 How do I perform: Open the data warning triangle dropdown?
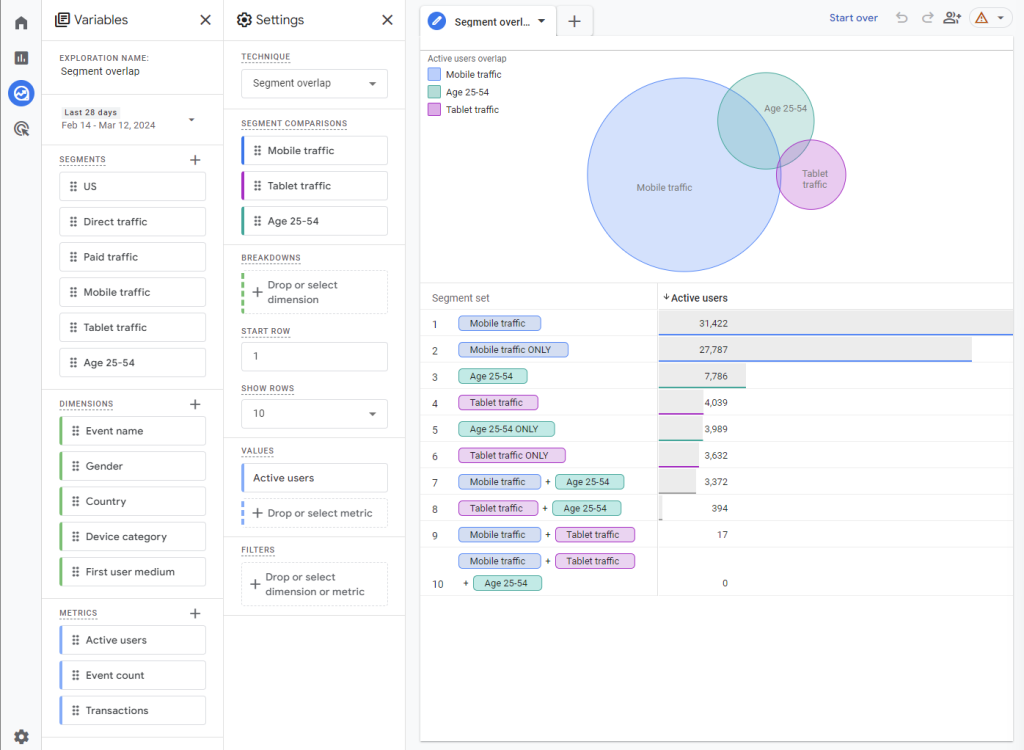(x=990, y=18)
